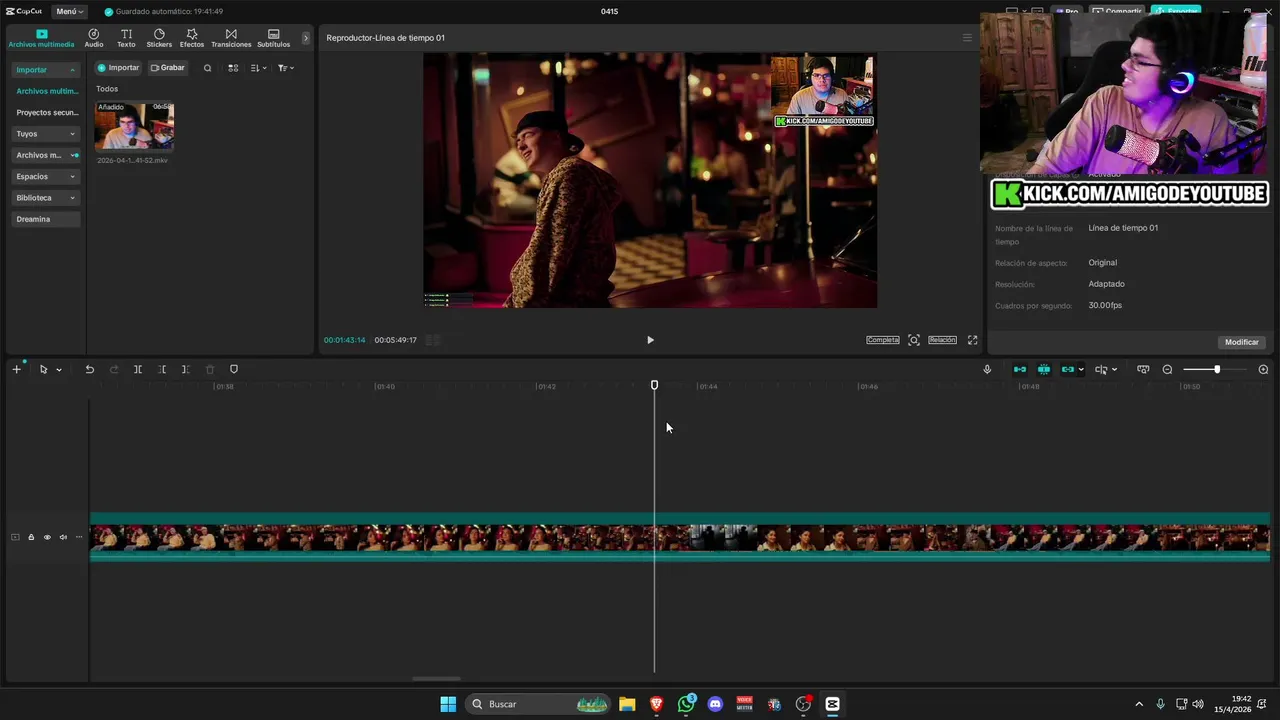Image resolution: width=1280 pixels, height=720 pixels.
Task: Select the Archivos multimedia tab
Action: (x=41, y=38)
